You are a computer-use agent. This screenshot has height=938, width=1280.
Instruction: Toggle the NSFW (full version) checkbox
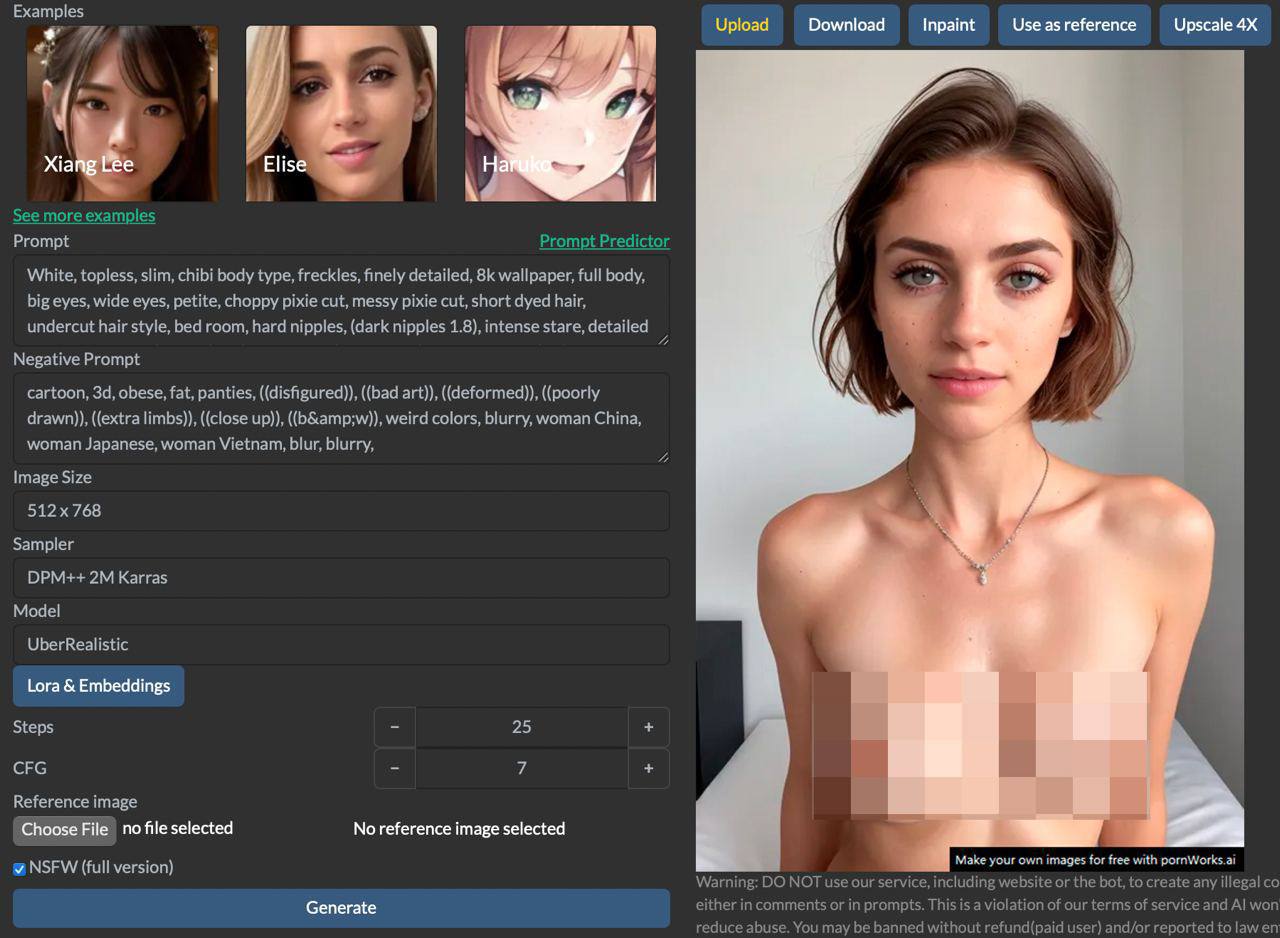[19, 869]
